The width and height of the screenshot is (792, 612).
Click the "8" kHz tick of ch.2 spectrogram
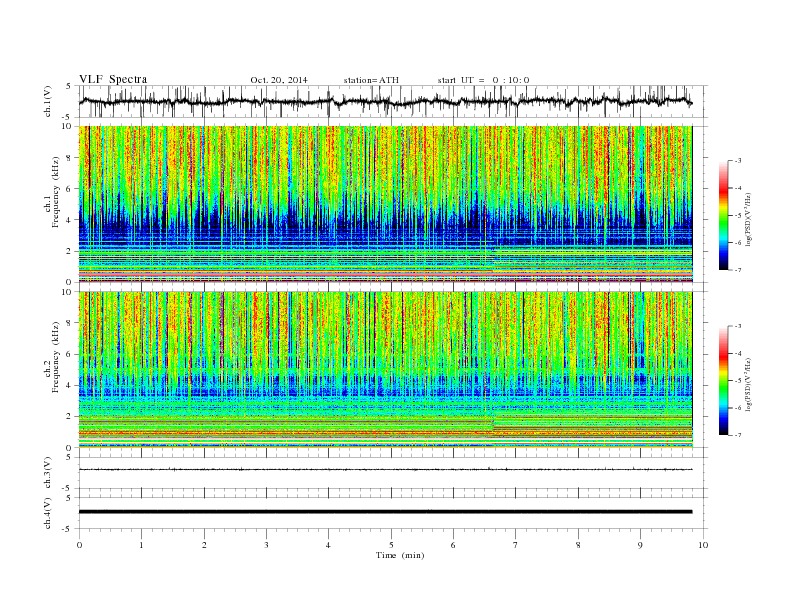click(x=69, y=323)
